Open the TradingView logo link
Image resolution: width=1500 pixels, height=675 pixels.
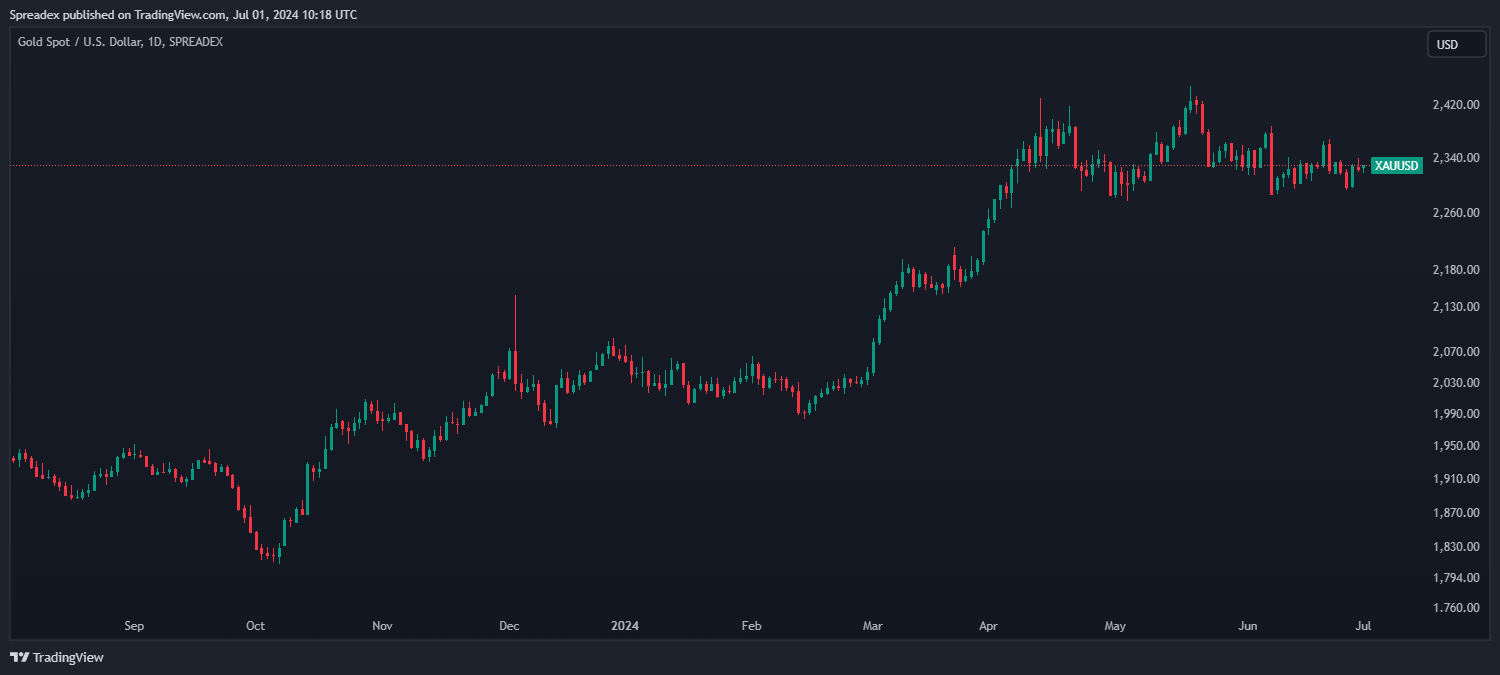[57, 657]
